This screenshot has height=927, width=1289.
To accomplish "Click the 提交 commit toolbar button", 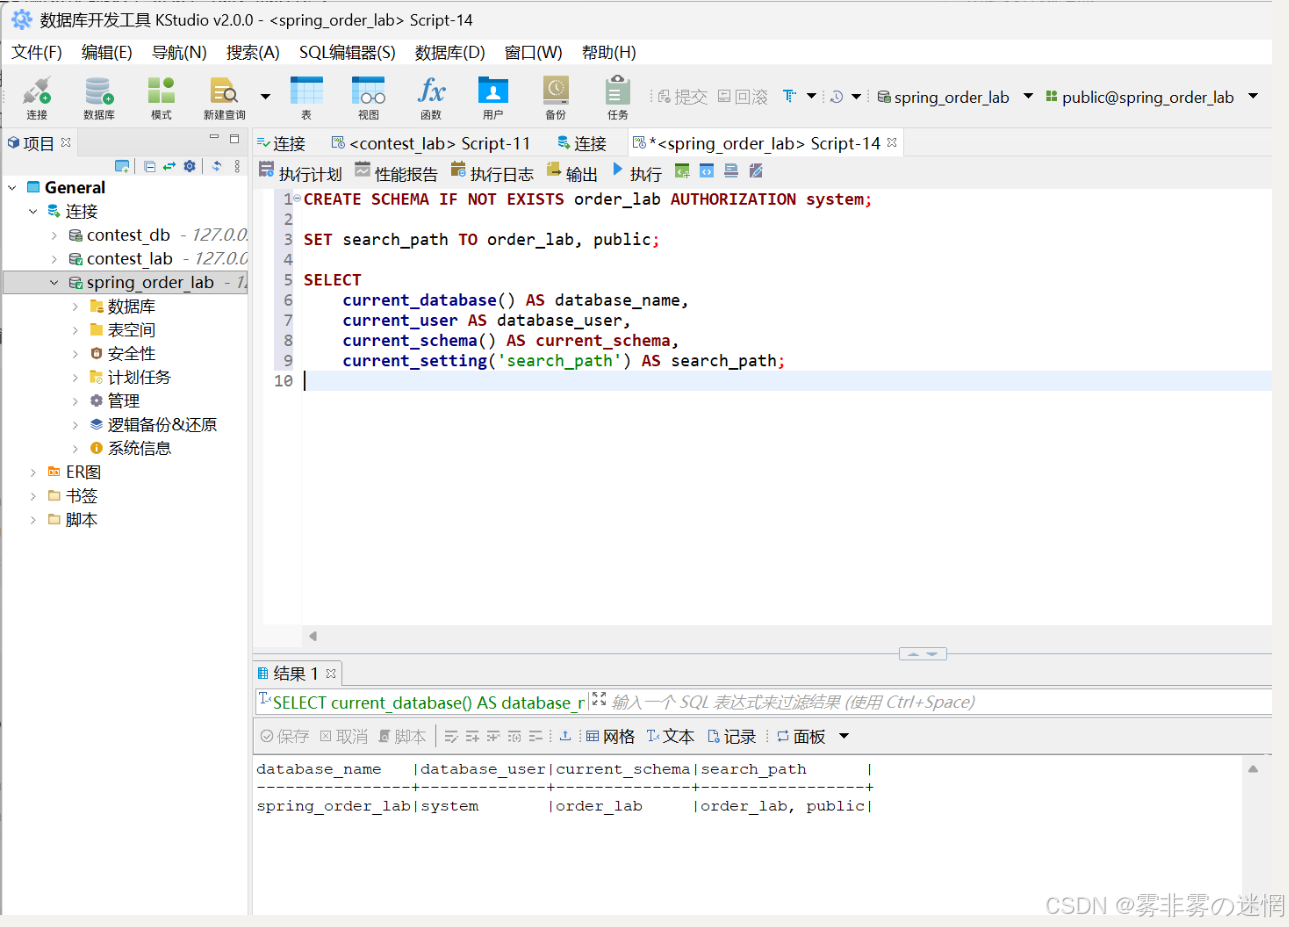I will tap(682, 97).
